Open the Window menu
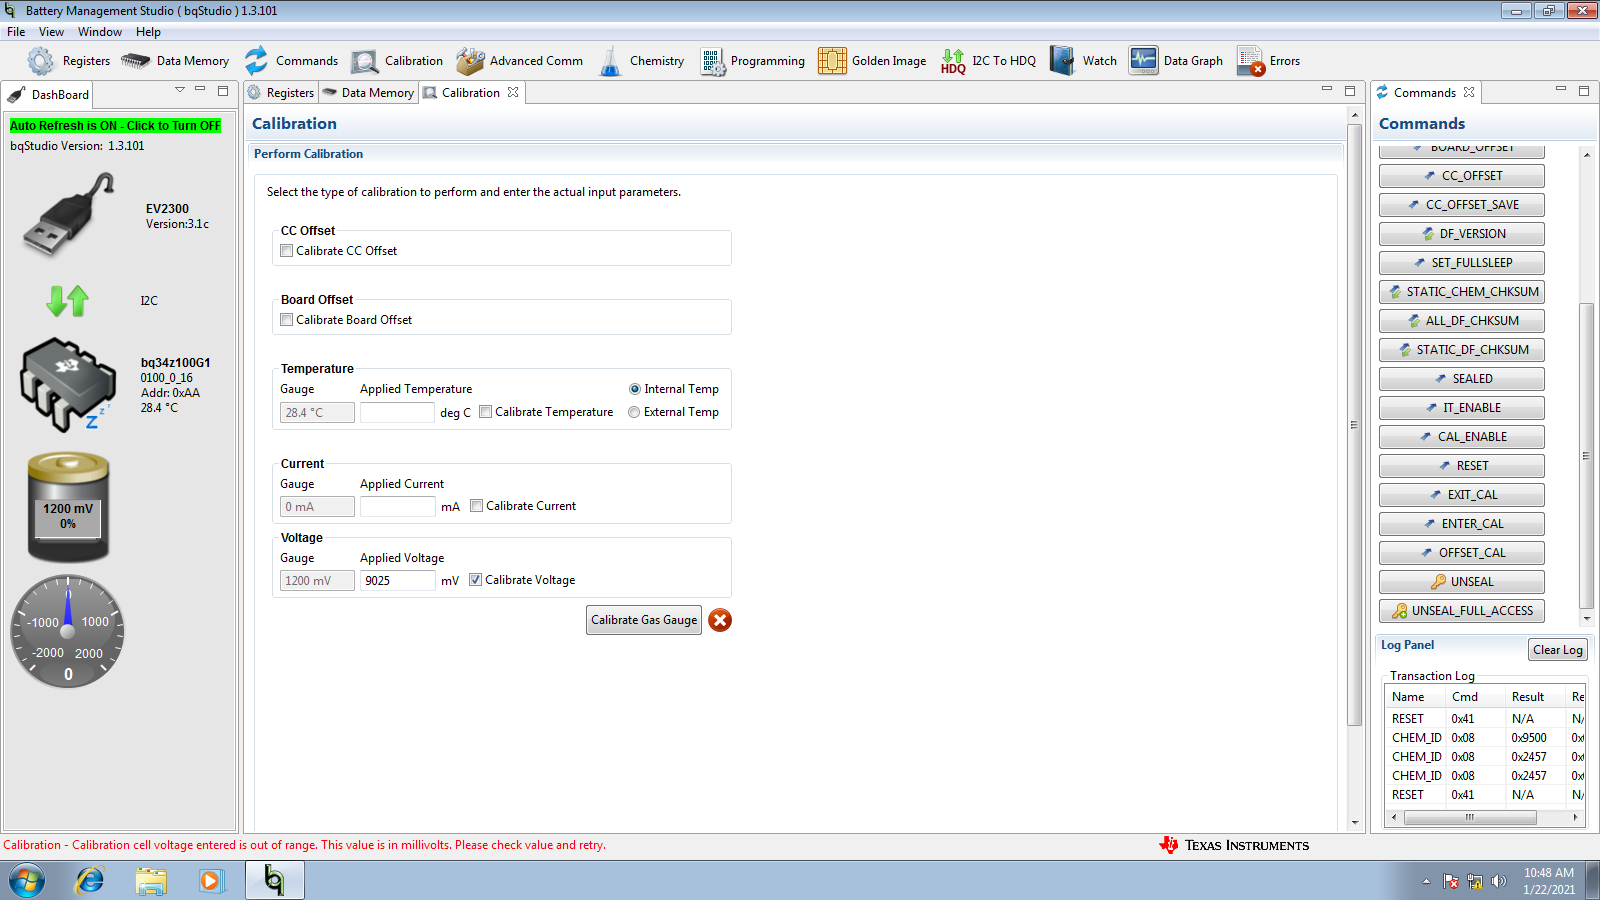The width and height of the screenshot is (1600, 900). [100, 32]
